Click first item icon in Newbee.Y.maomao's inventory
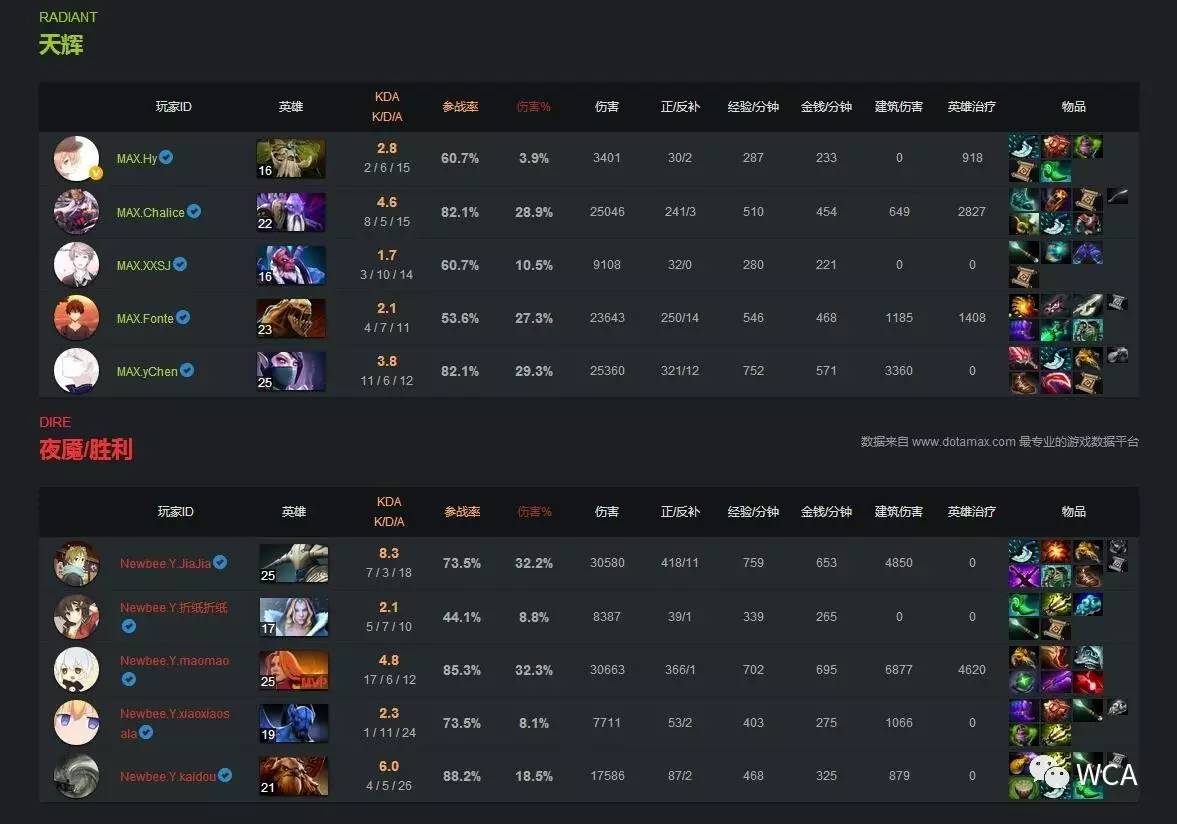 pyautogui.click(x=1024, y=657)
